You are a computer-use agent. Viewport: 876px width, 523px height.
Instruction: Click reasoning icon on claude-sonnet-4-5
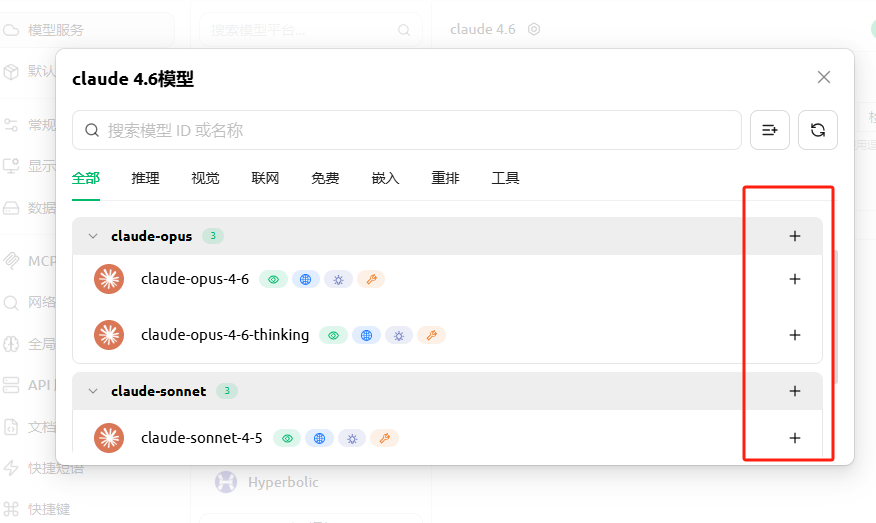352,438
